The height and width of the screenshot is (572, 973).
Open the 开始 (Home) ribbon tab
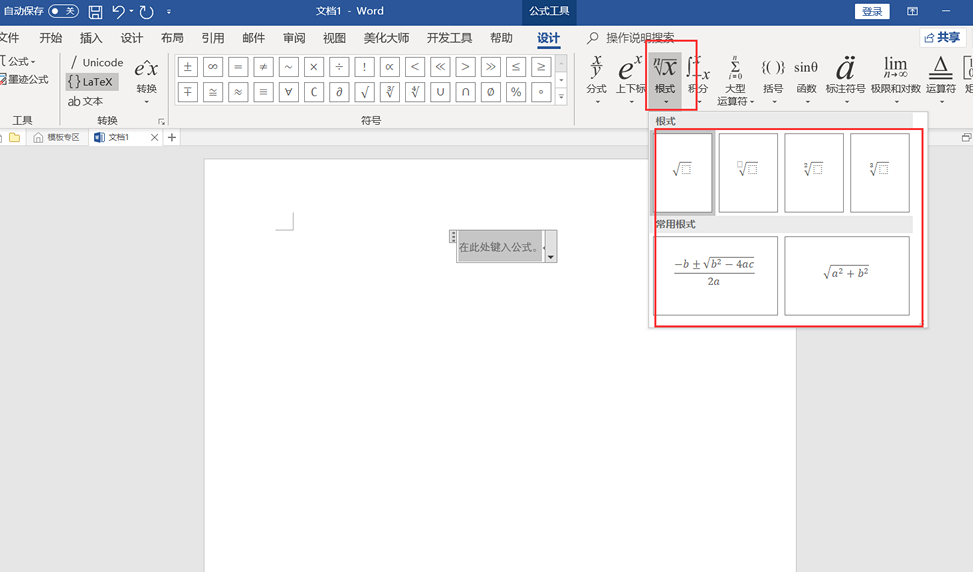pos(51,38)
